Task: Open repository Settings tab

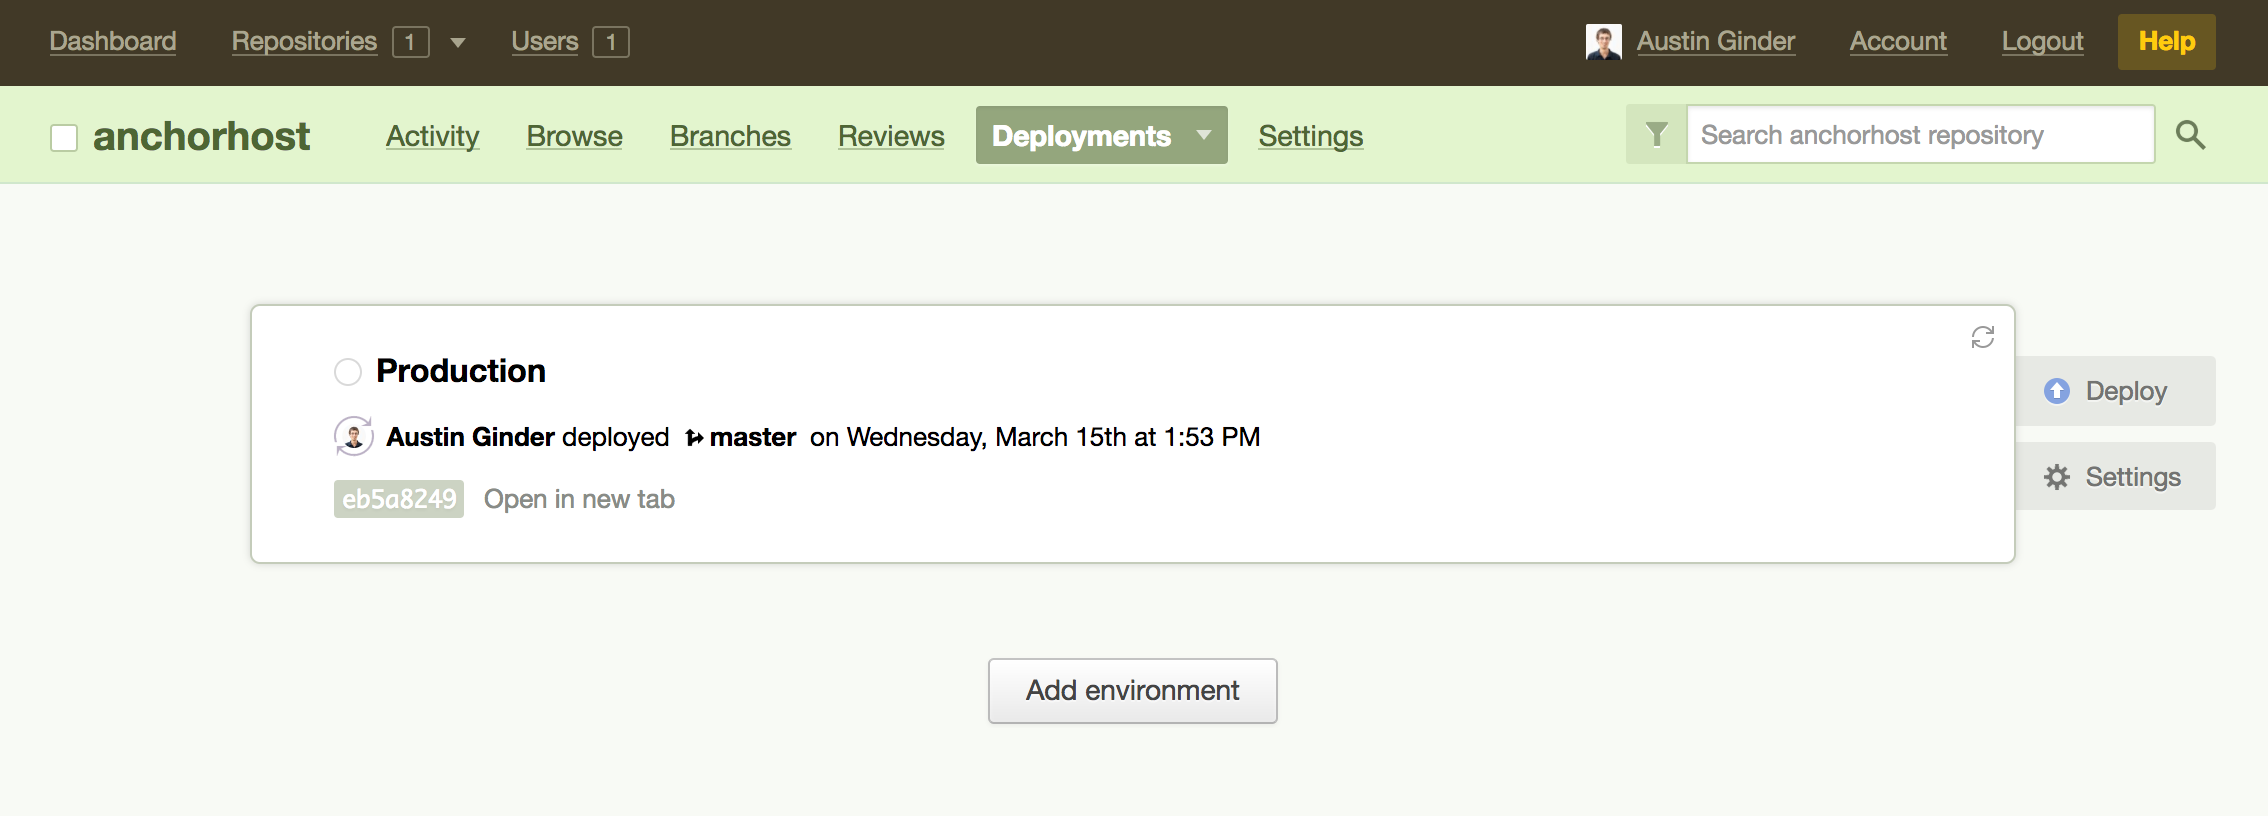Action: [x=1311, y=136]
